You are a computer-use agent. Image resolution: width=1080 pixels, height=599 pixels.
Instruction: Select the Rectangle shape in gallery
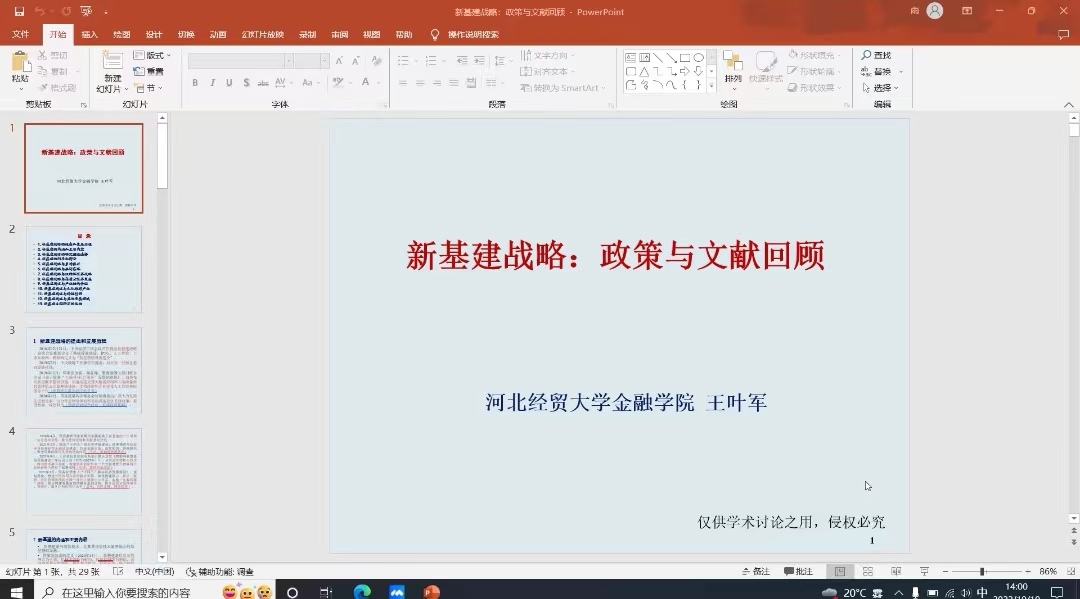click(685, 58)
